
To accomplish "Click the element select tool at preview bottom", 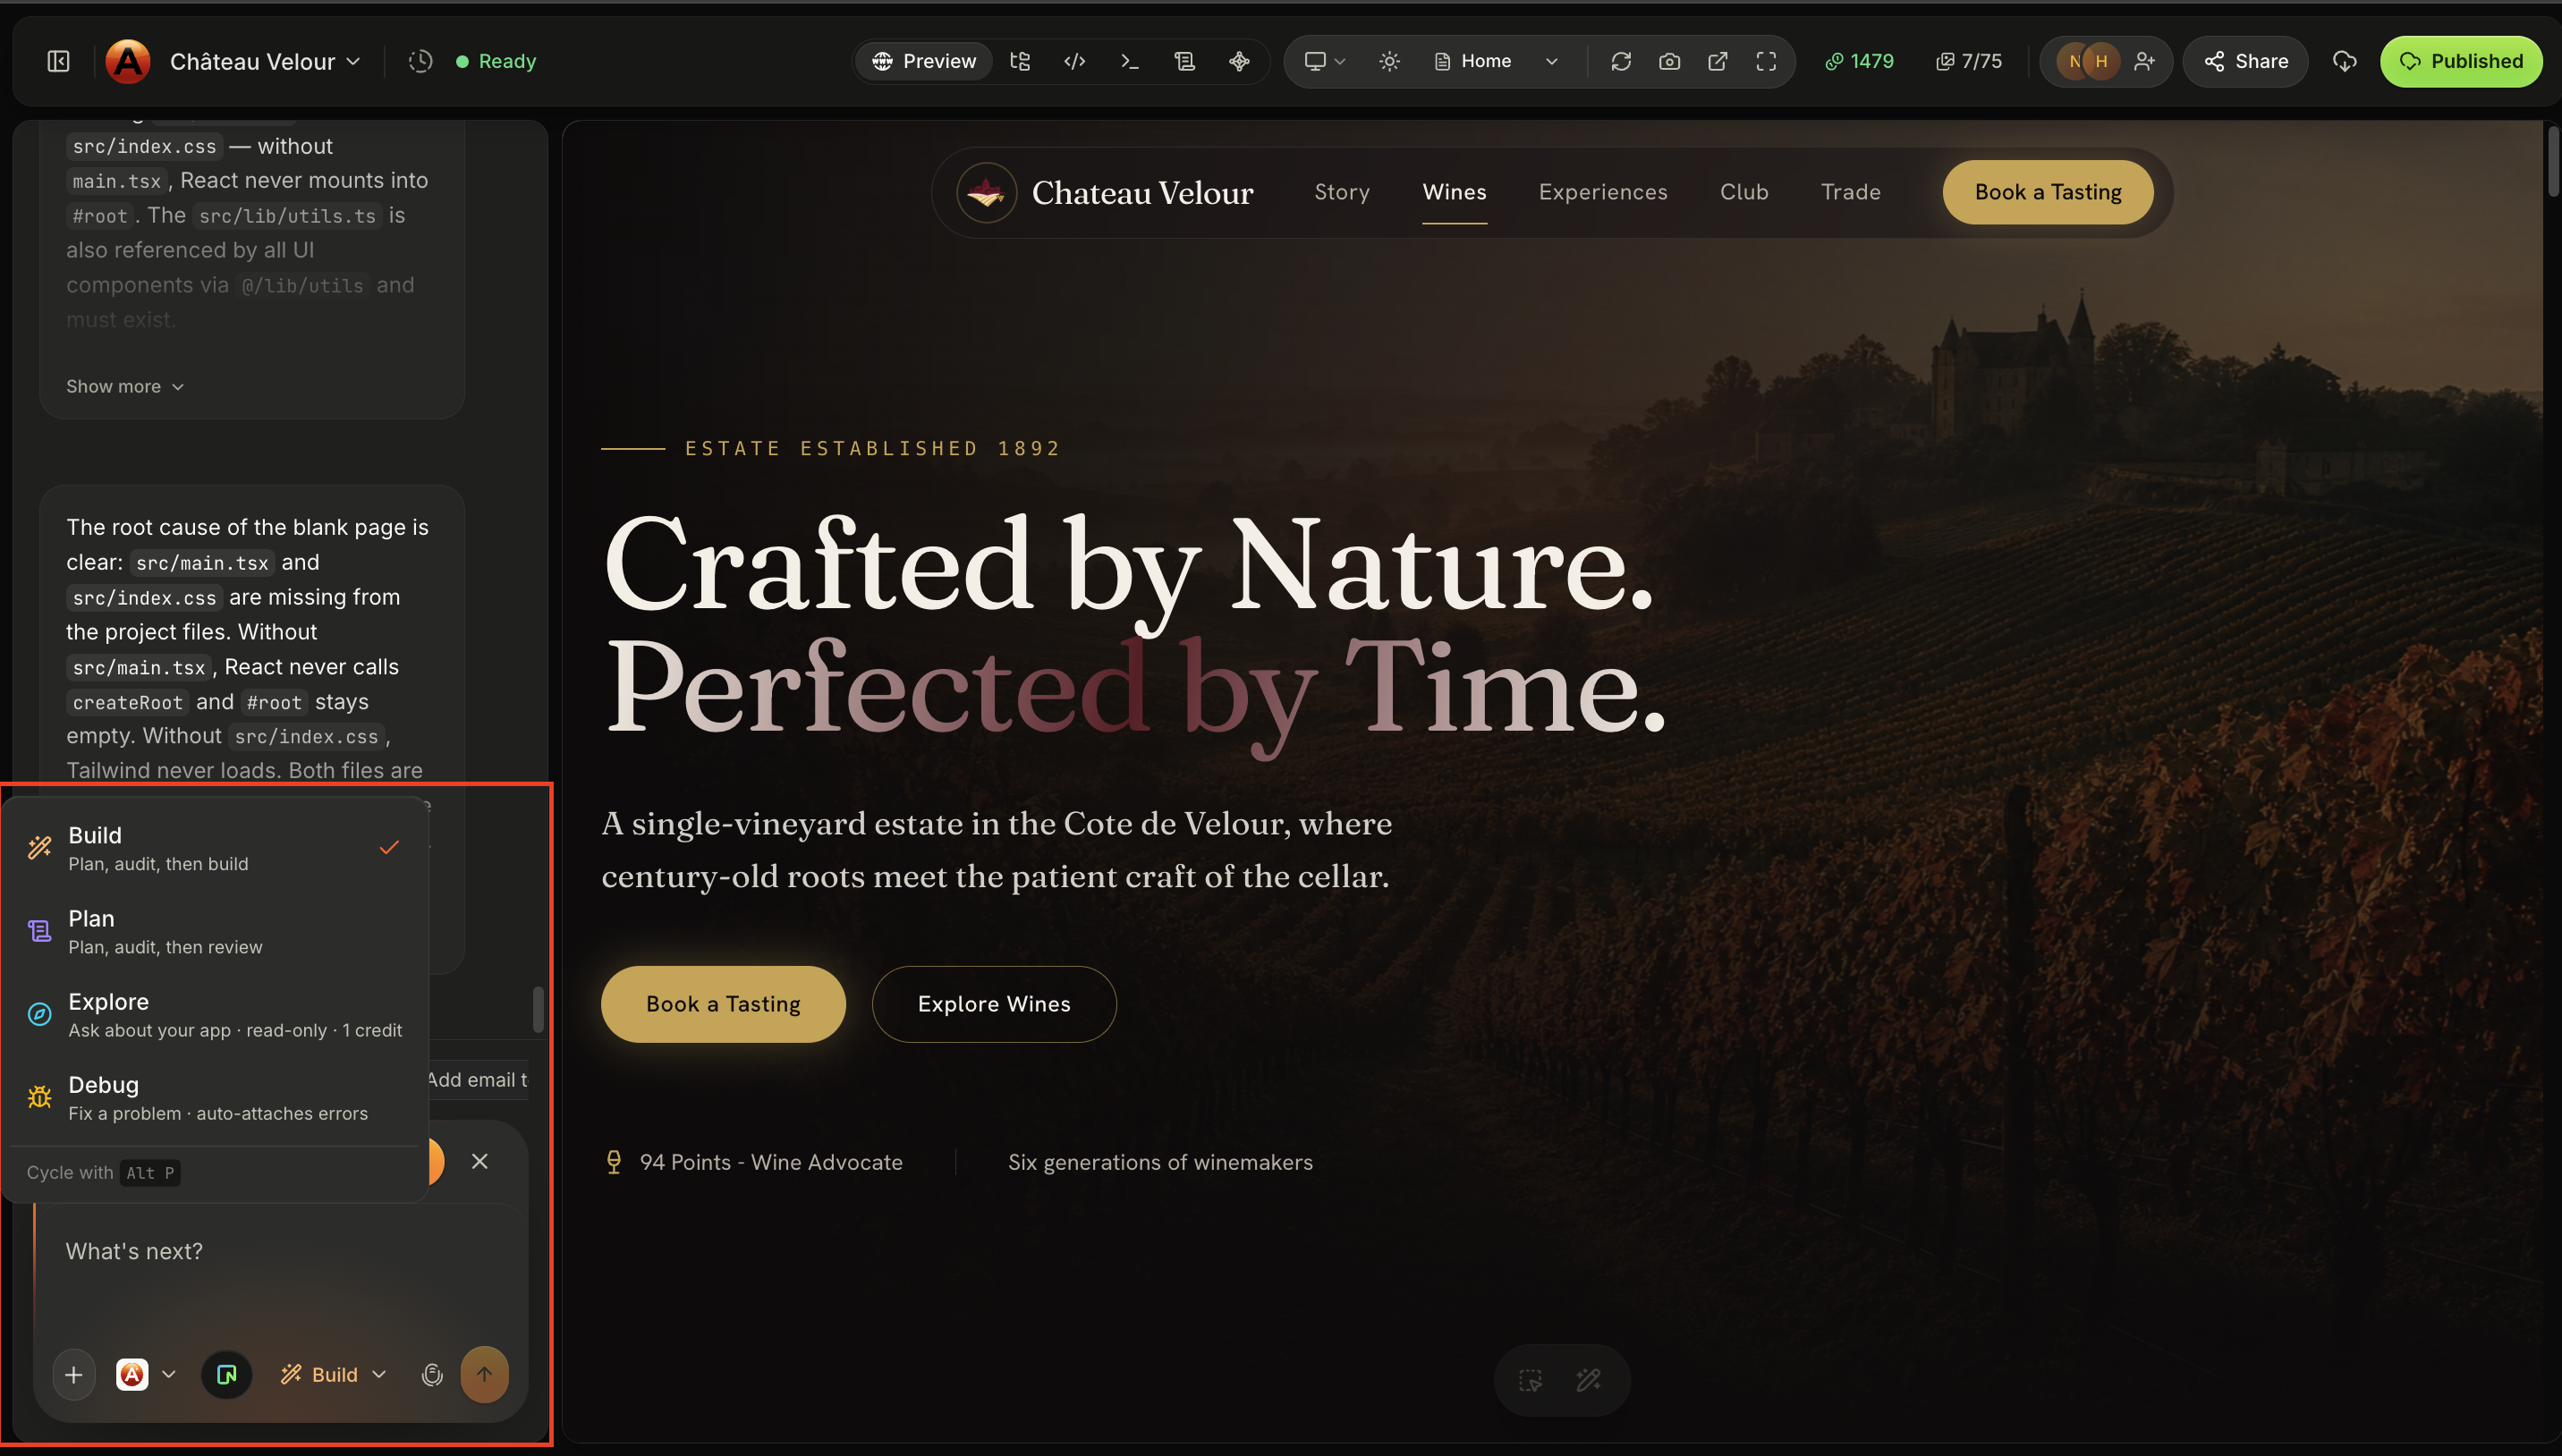I will pos(1530,1380).
